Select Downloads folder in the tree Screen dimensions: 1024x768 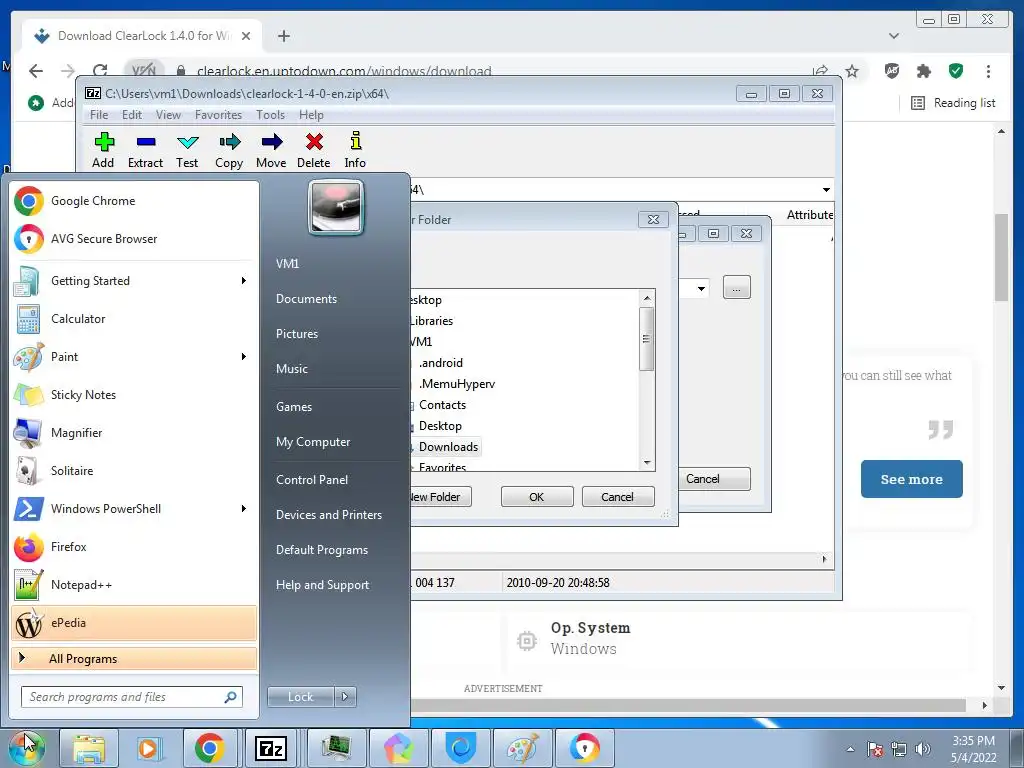coord(448,447)
